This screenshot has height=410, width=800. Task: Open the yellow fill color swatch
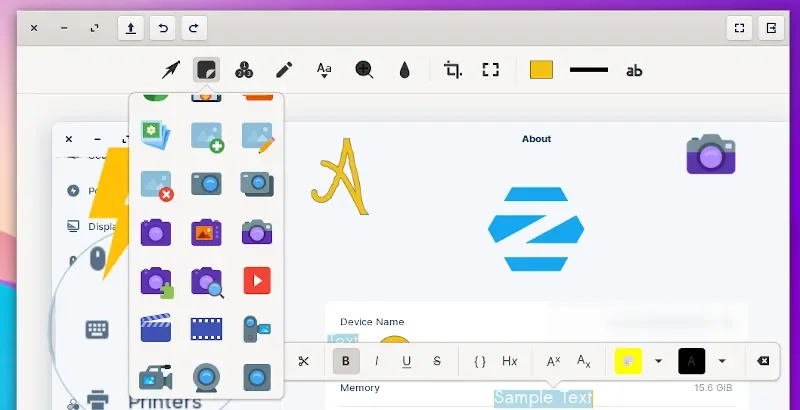(541, 70)
